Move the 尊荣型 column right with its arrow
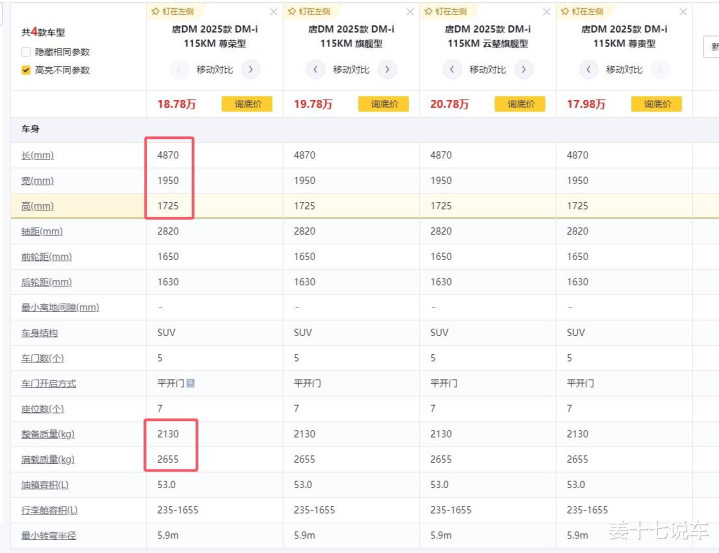Screen dimensions: 719x553 point(251,70)
